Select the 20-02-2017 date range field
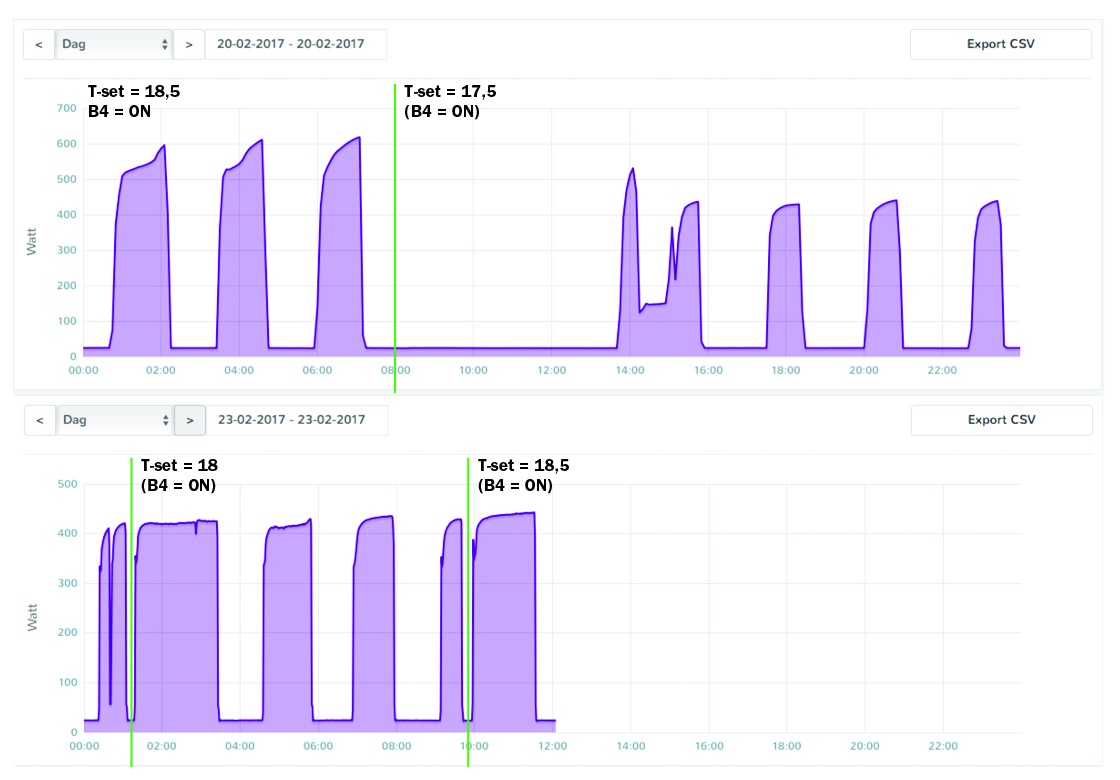This screenshot has height=780, width=1120. coord(296,44)
